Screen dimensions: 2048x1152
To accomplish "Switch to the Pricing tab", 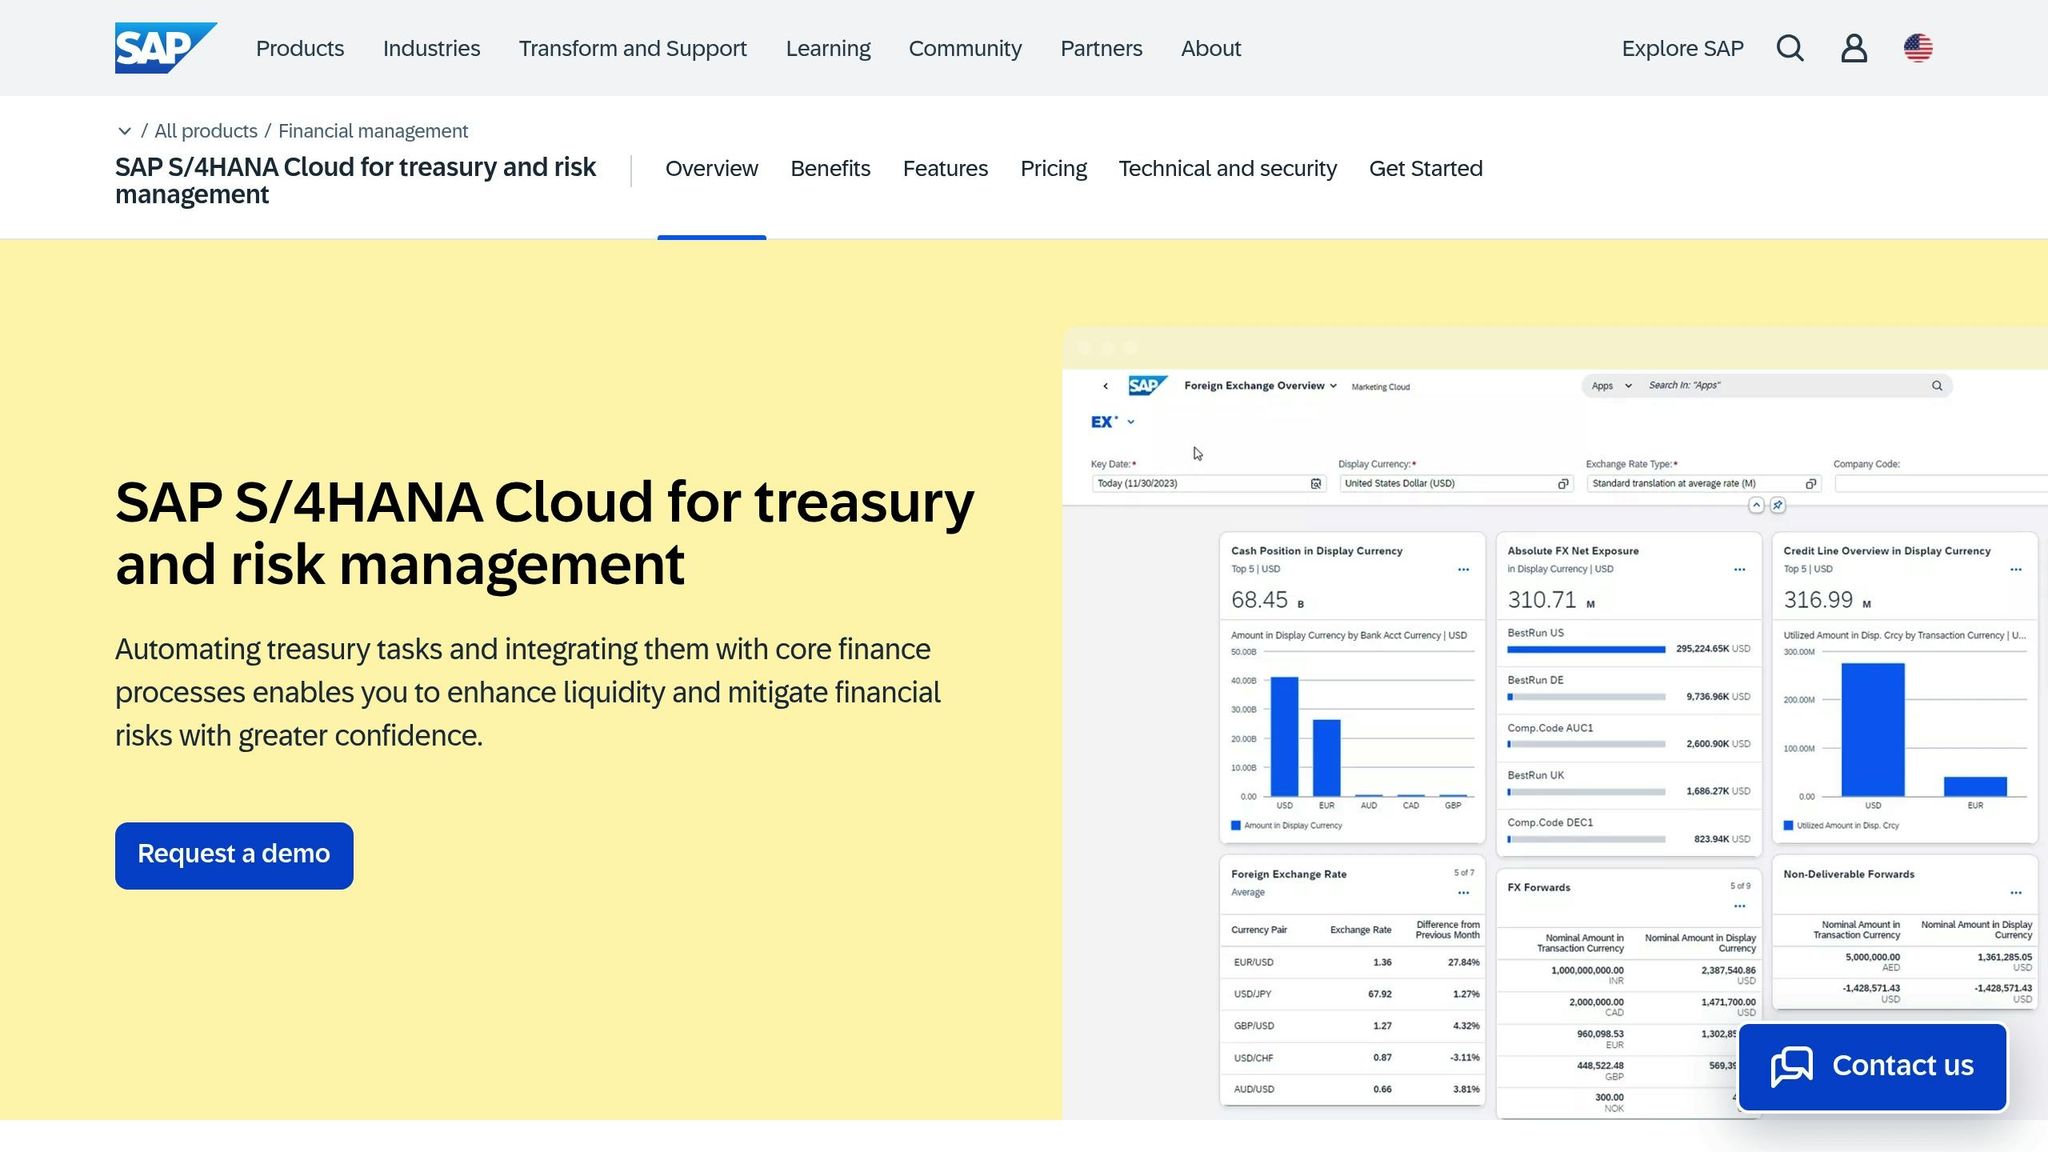I will coord(1053,168).
